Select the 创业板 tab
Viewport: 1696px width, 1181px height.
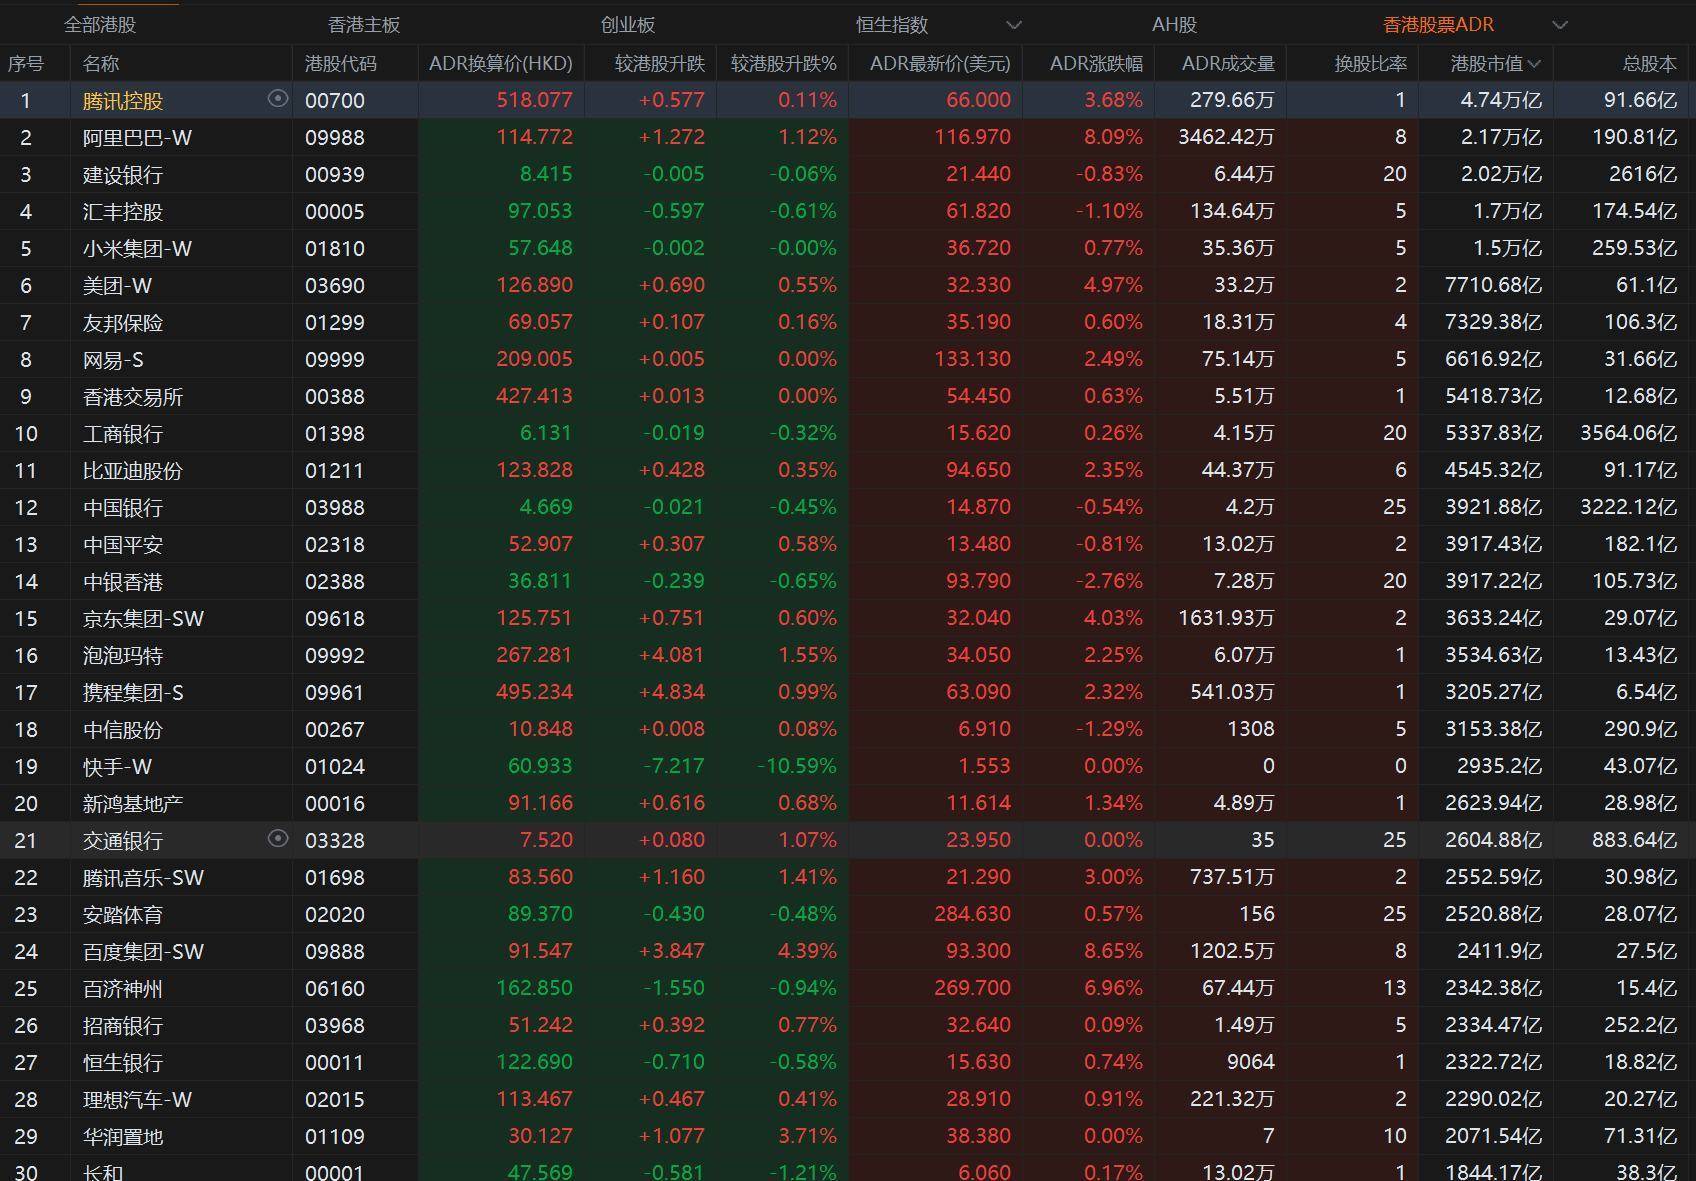coord(628,25)
